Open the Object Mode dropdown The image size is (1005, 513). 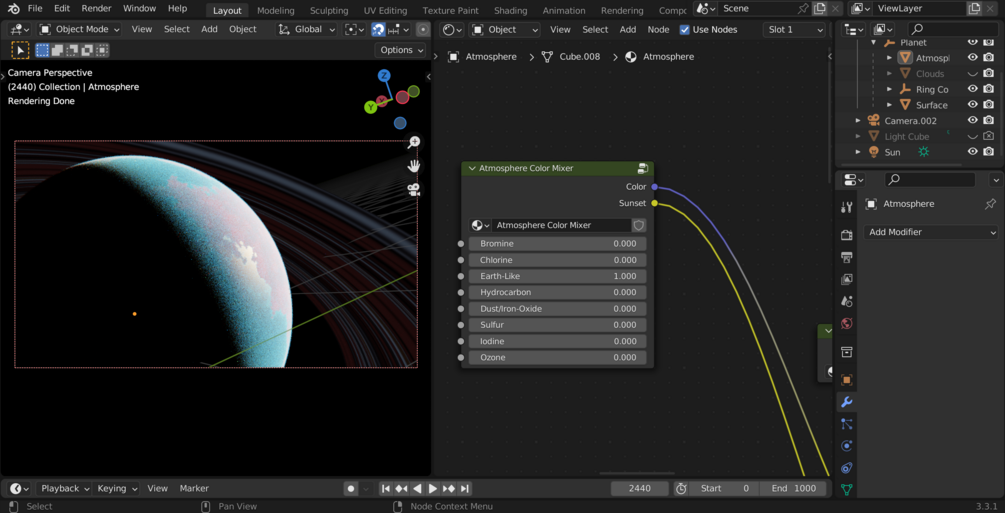click(79, 29)
